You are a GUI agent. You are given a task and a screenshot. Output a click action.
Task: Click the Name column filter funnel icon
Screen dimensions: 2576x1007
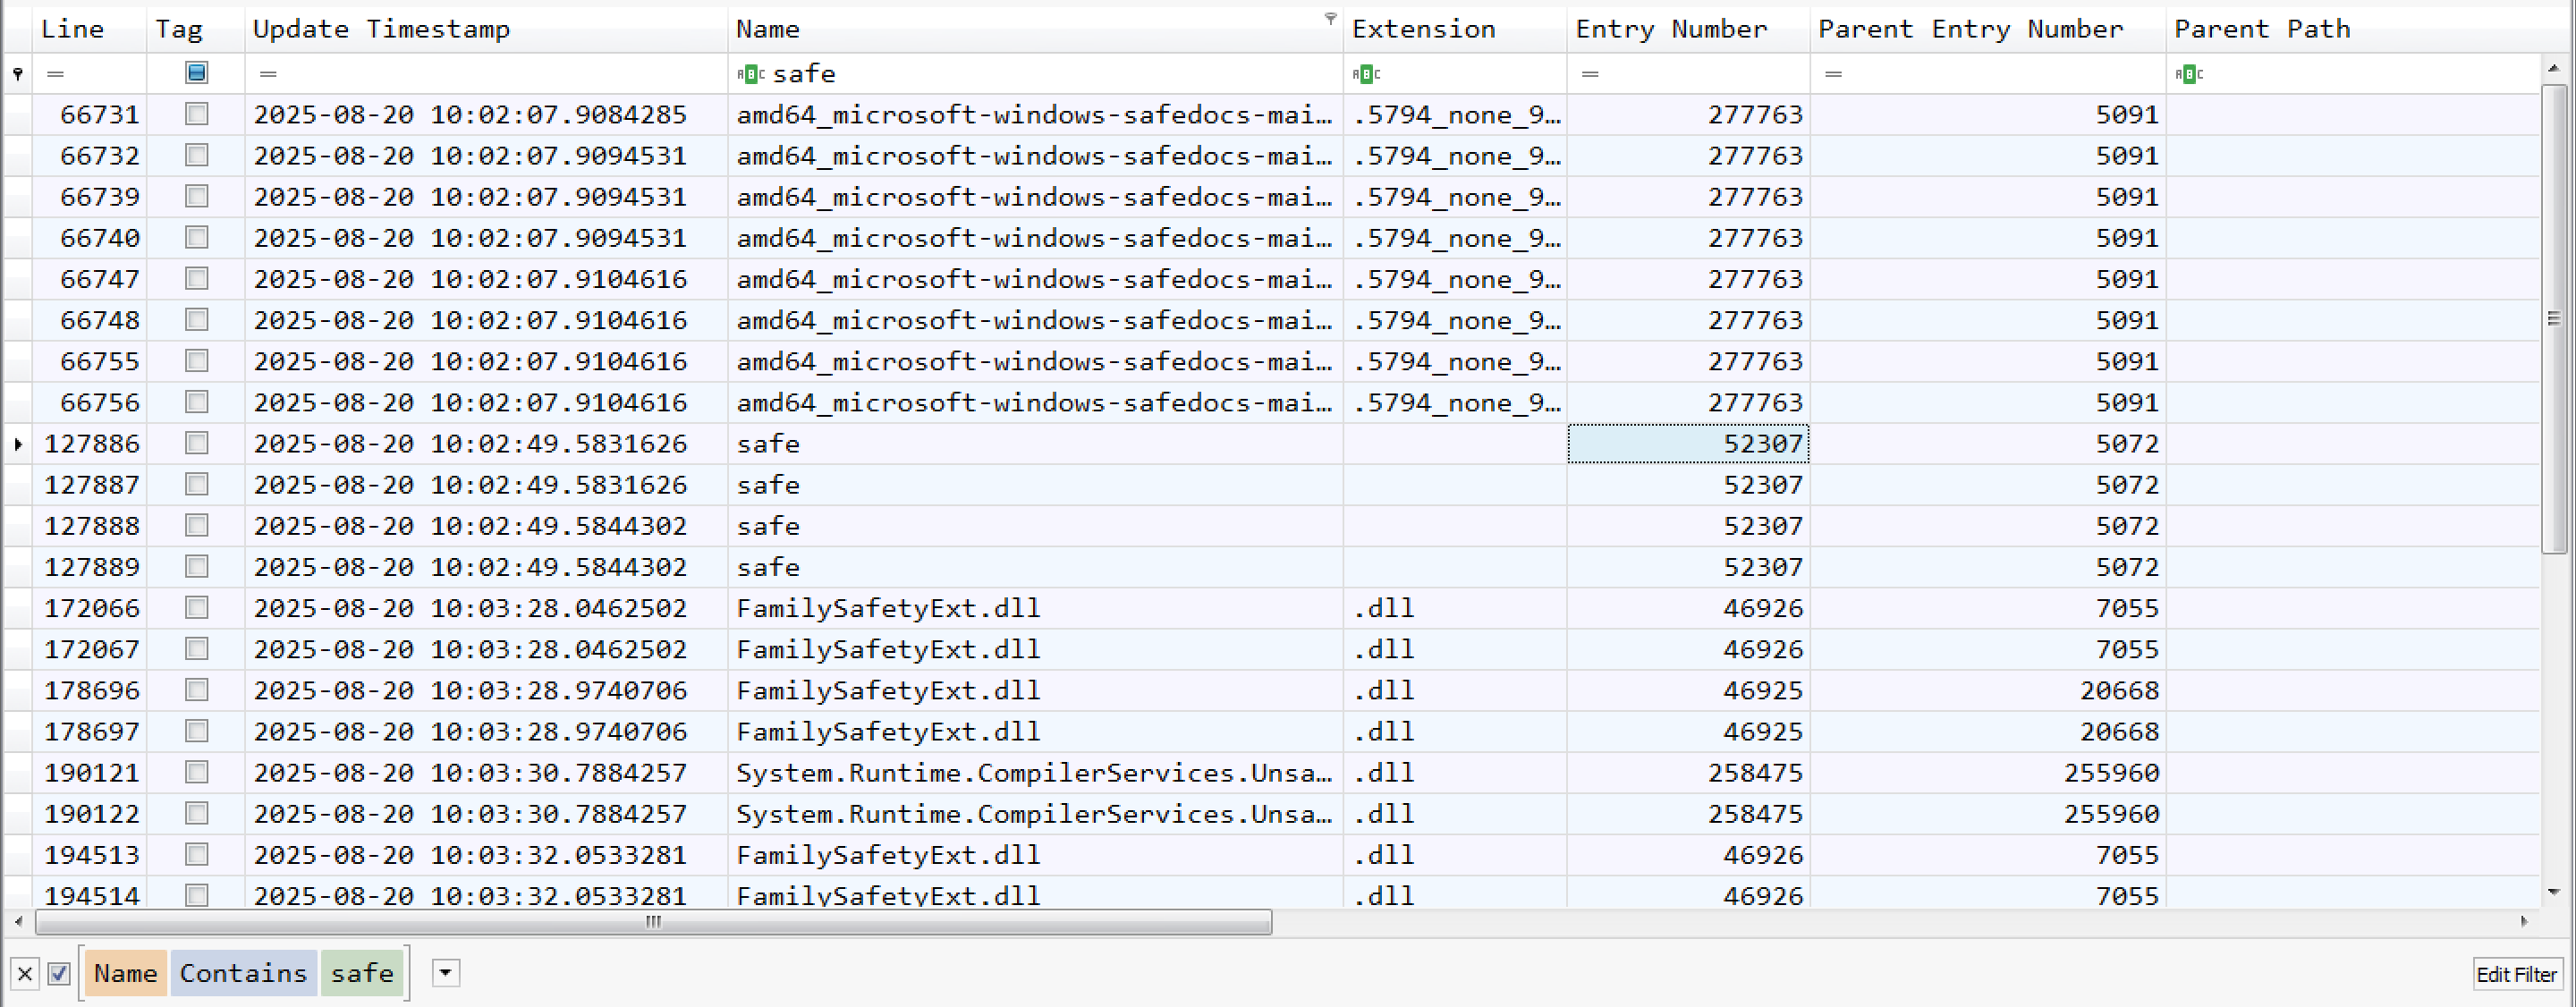tap(1330, 18)
